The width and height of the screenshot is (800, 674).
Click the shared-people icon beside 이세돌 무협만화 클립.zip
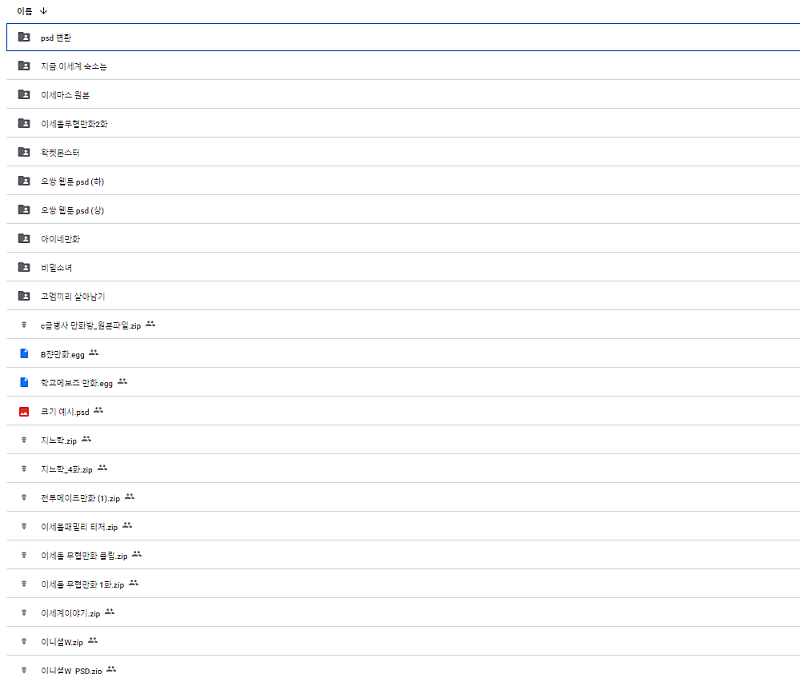point(137,554)
